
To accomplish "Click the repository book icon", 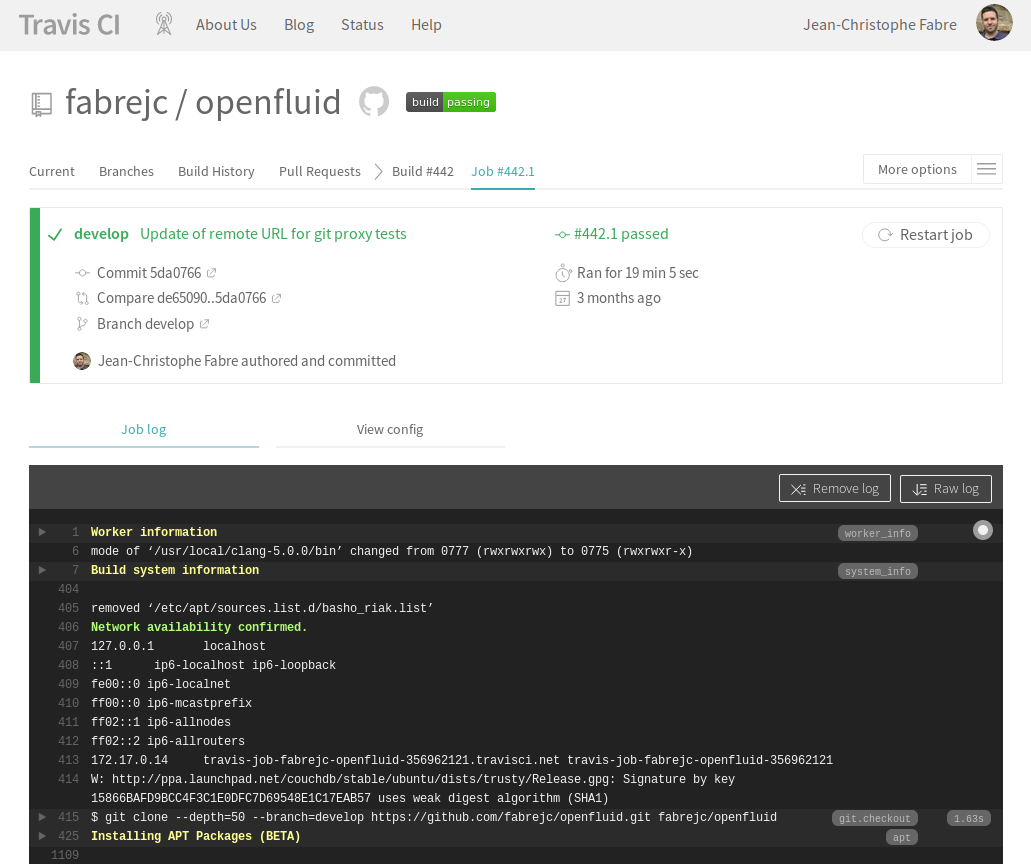I will [x=41, y=105].
